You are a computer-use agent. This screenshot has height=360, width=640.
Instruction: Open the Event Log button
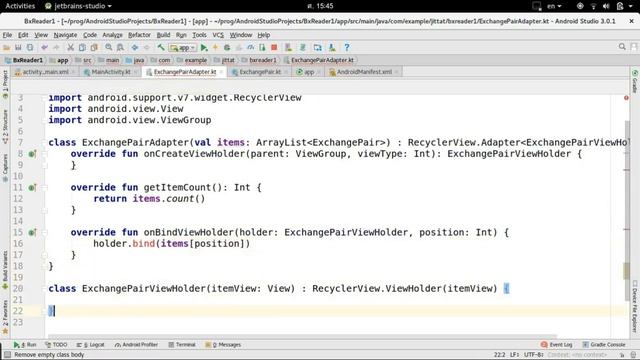click(x=557, y=345)
